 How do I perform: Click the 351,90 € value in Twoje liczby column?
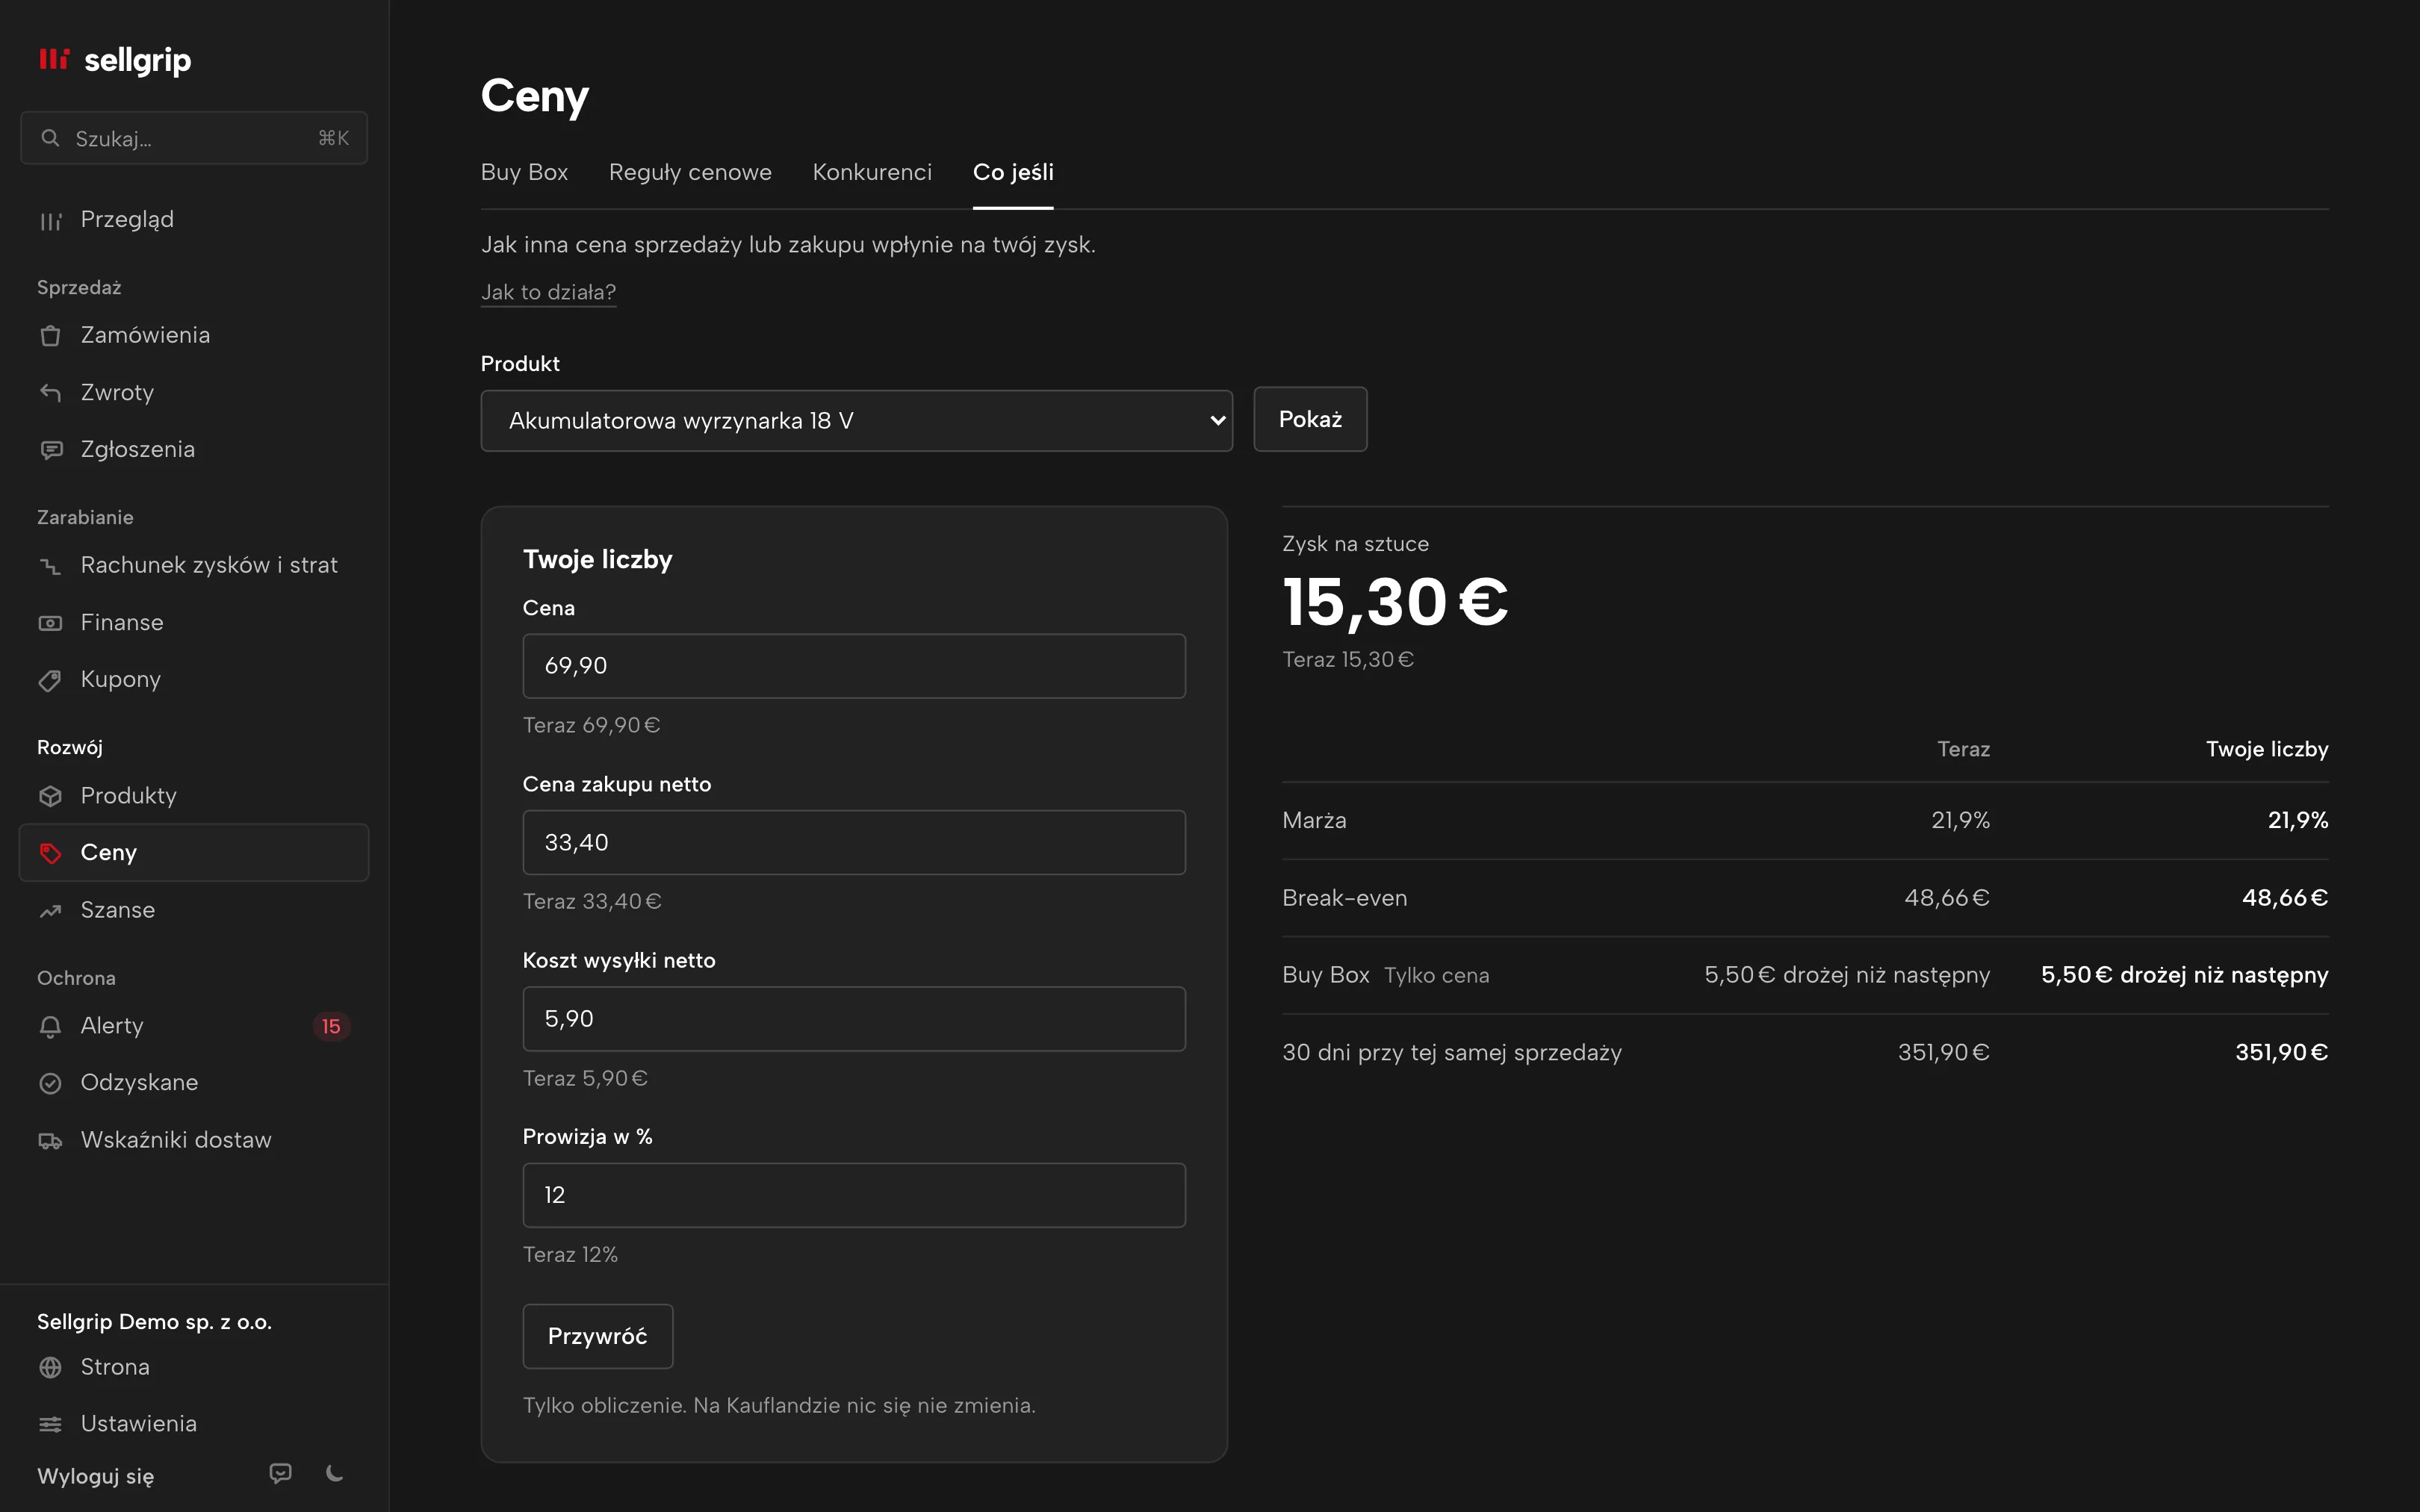(2282, 1052)
